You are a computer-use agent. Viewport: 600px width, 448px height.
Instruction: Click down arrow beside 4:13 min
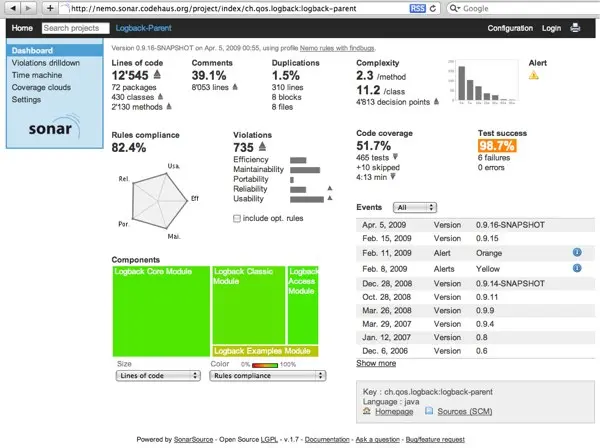click(x=393, y=176)
